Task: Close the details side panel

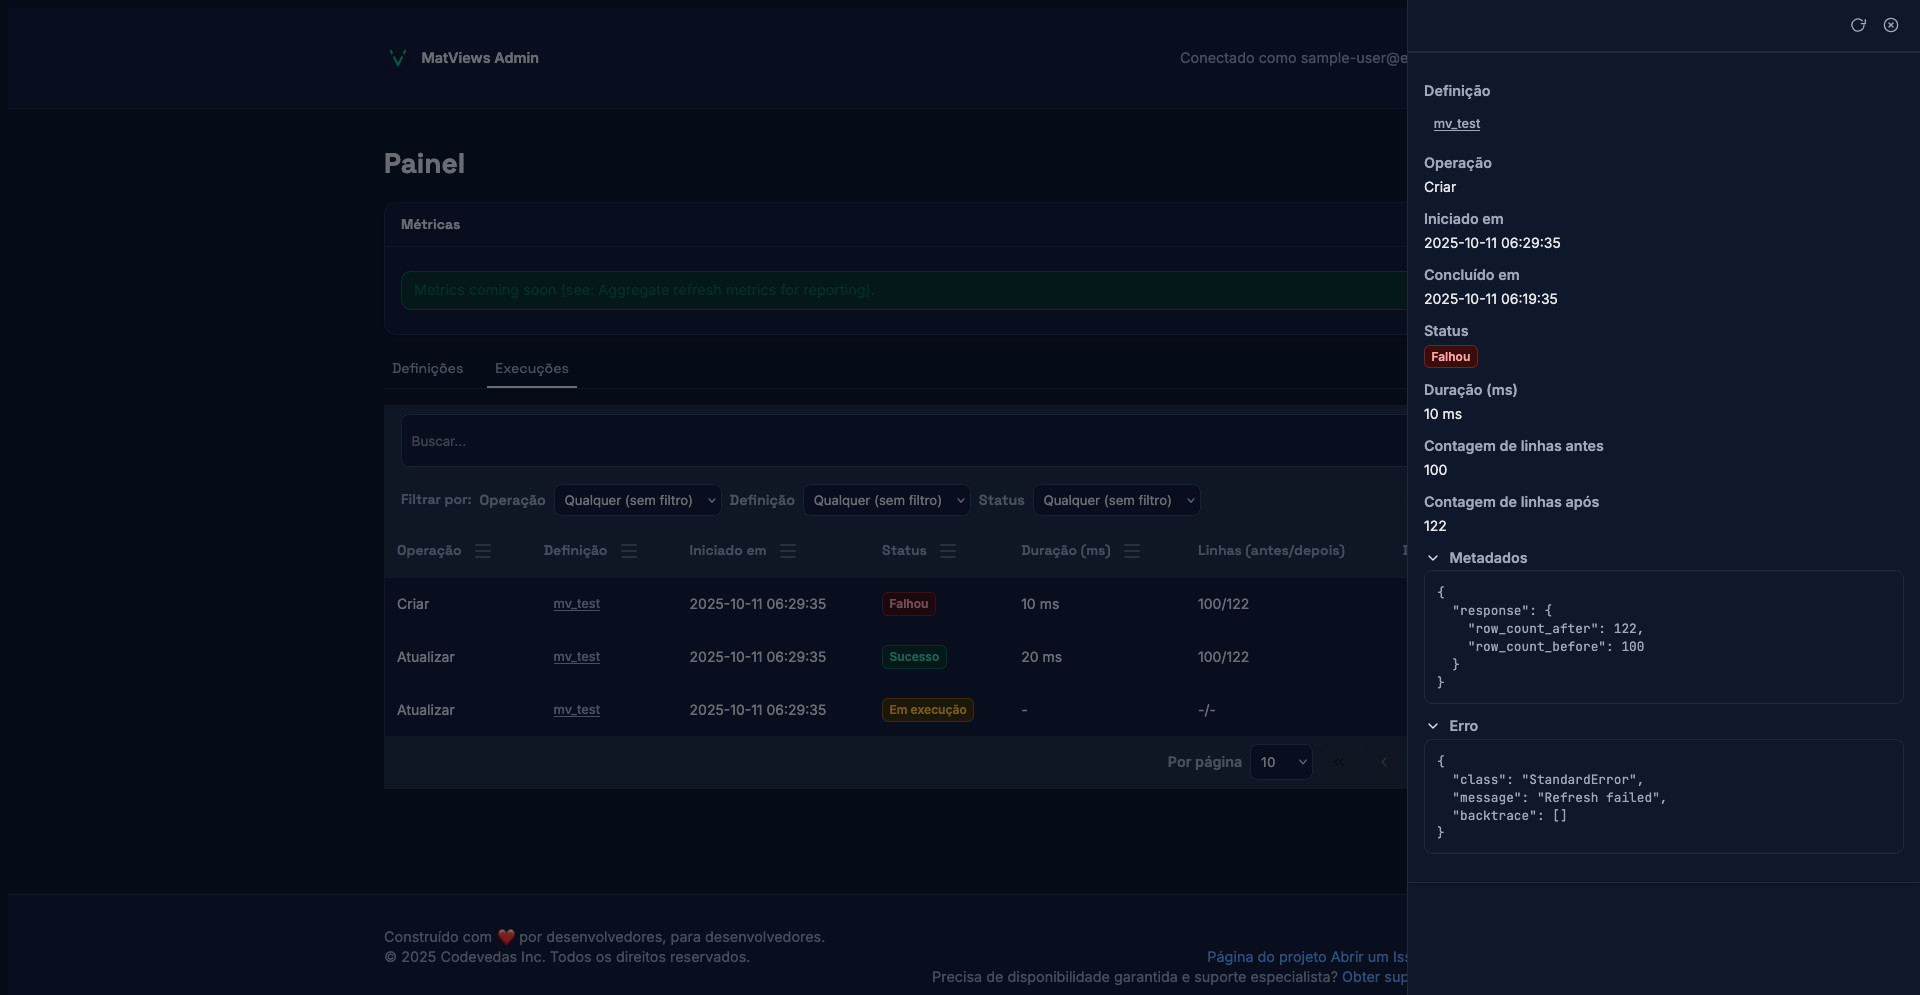Action: coord(1891,25)
